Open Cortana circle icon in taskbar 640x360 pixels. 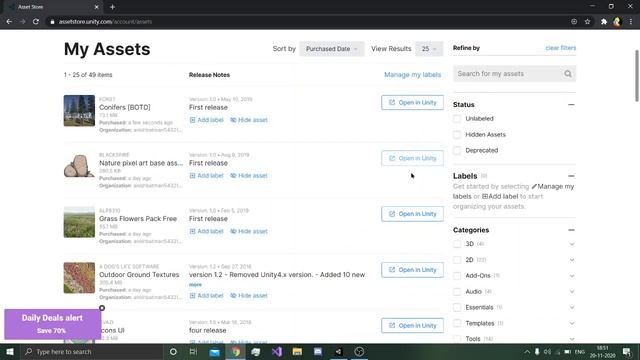pos(173,351)
